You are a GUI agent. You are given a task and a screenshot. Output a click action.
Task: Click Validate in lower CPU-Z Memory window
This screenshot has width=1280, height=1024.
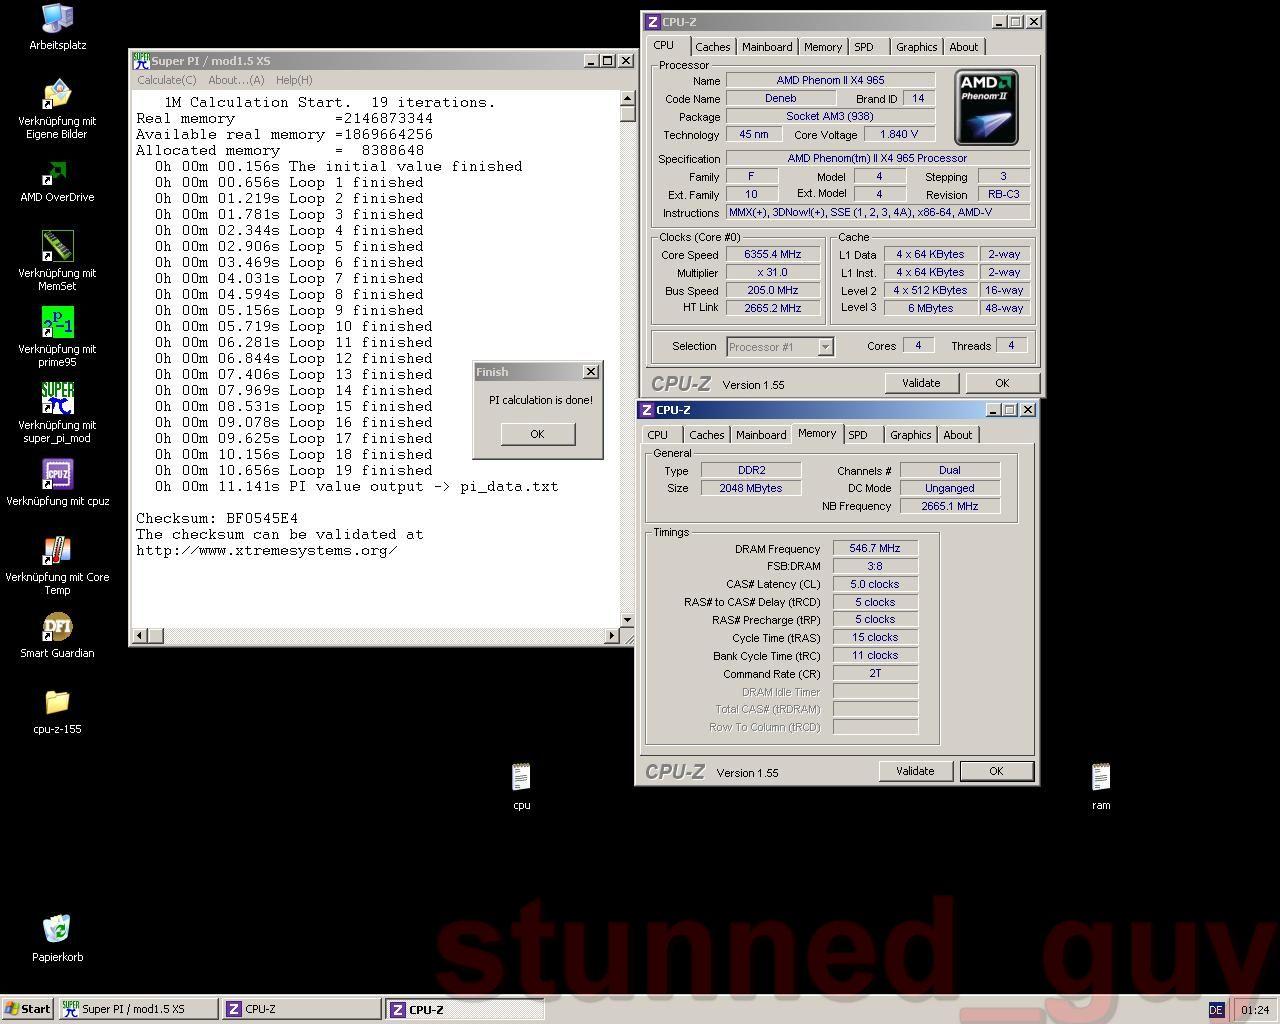pyautogui.click(x=915, y=771)
